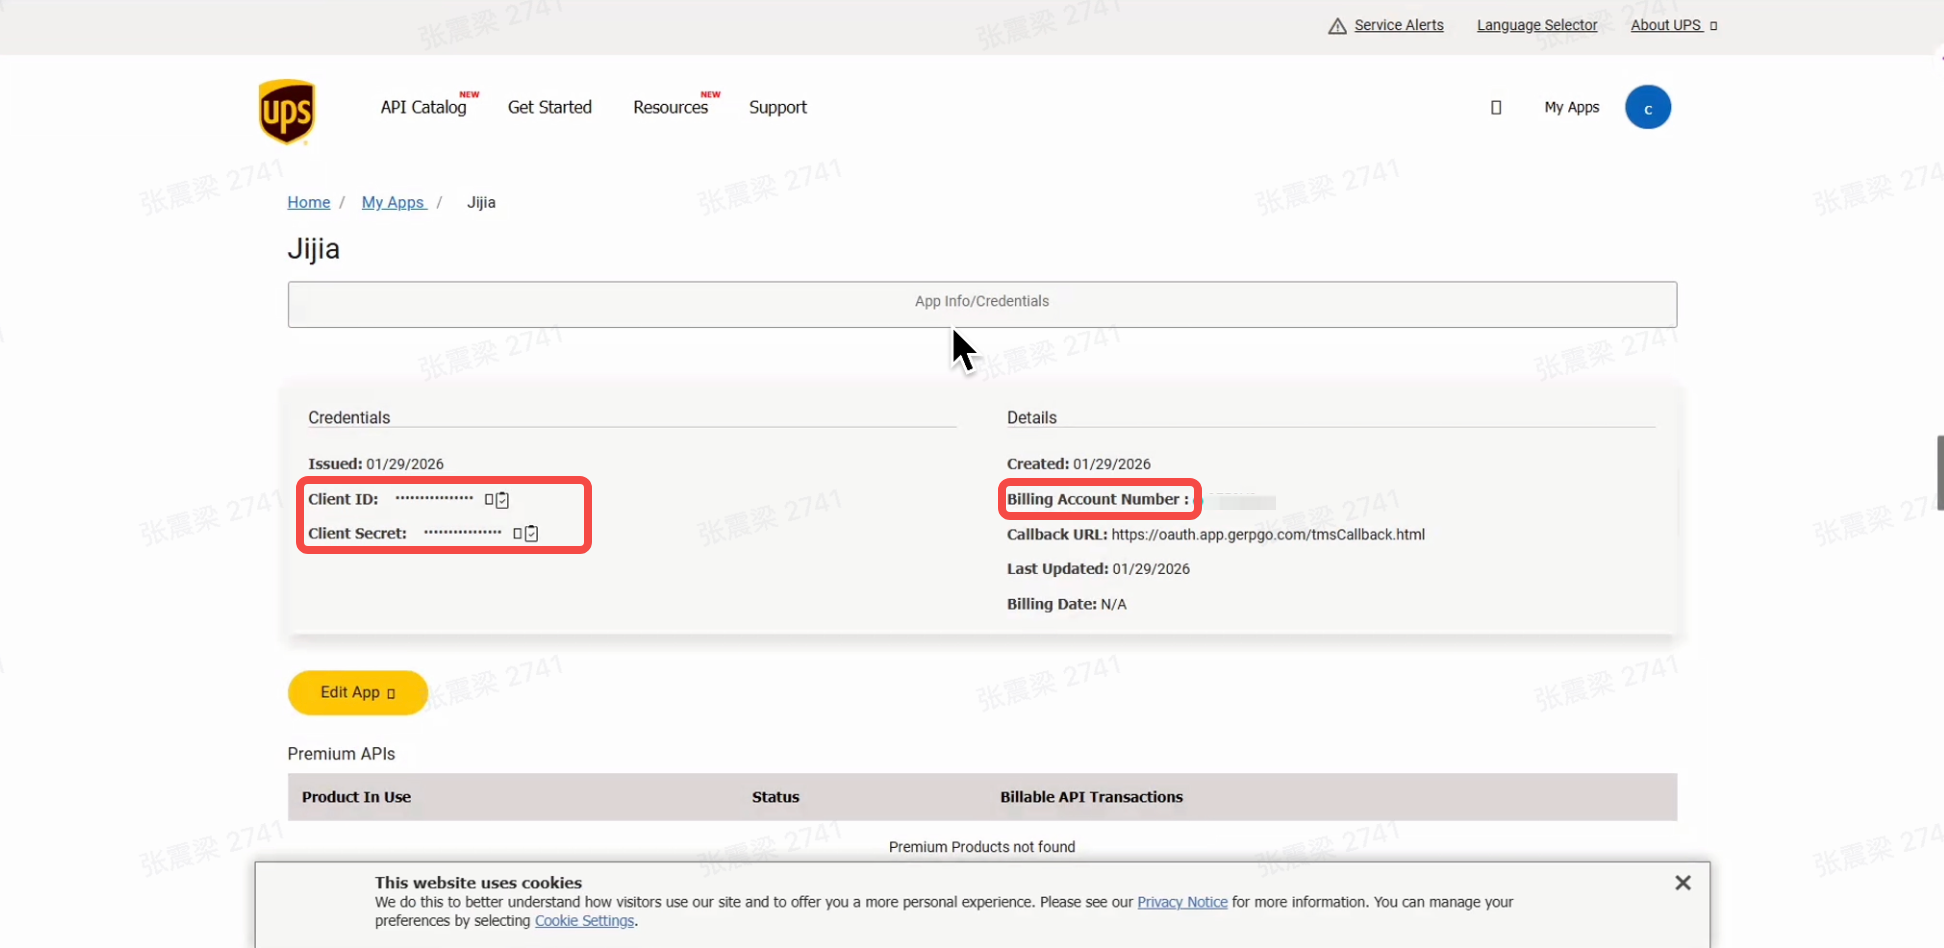The width and height of the screenshot is (1944, 948).
Task: Click the masked Client Secret value
Action: tap(463, 533)
